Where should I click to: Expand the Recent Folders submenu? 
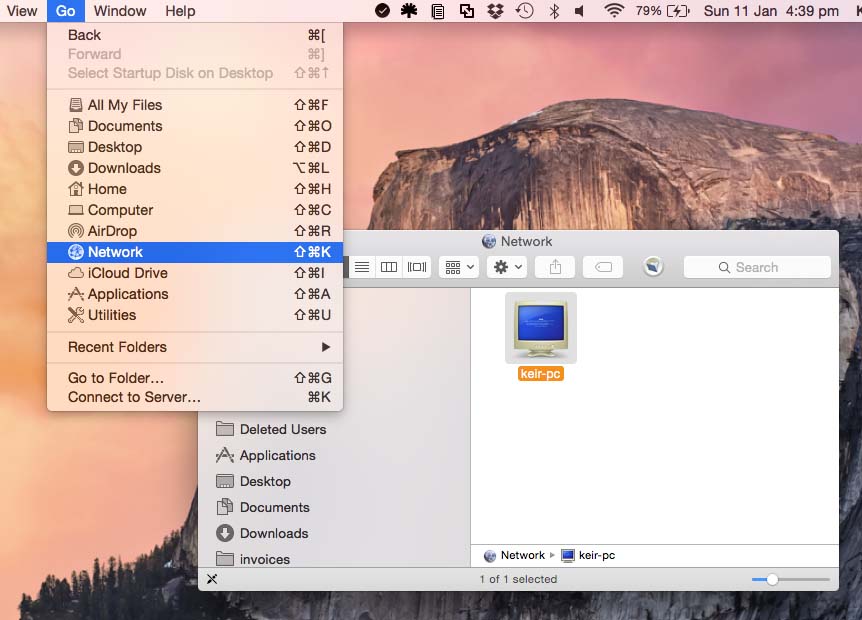click(195, 347)
